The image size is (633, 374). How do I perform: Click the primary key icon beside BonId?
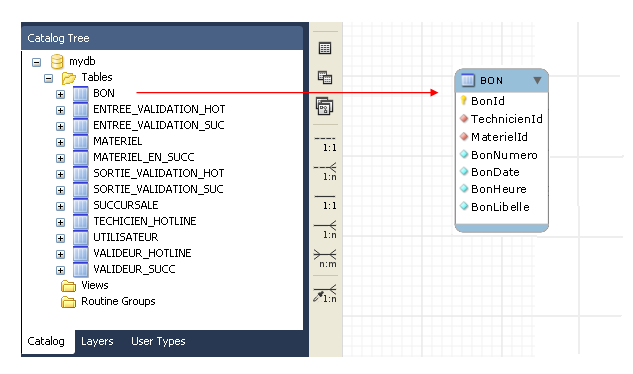(463, 101)
